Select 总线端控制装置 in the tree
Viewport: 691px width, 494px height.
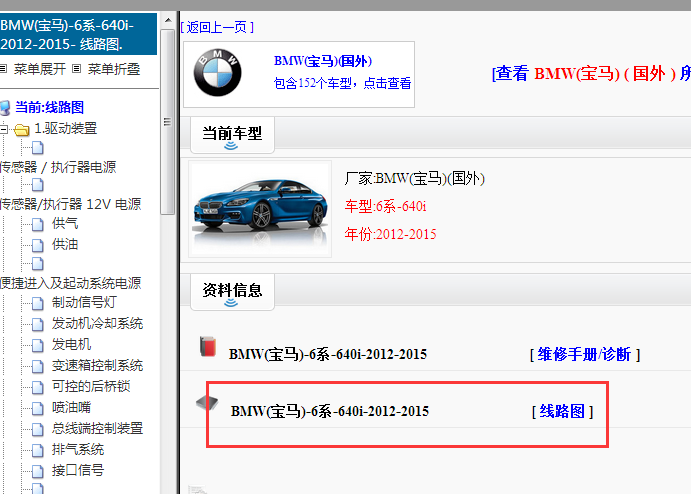[x=97, y=428]
